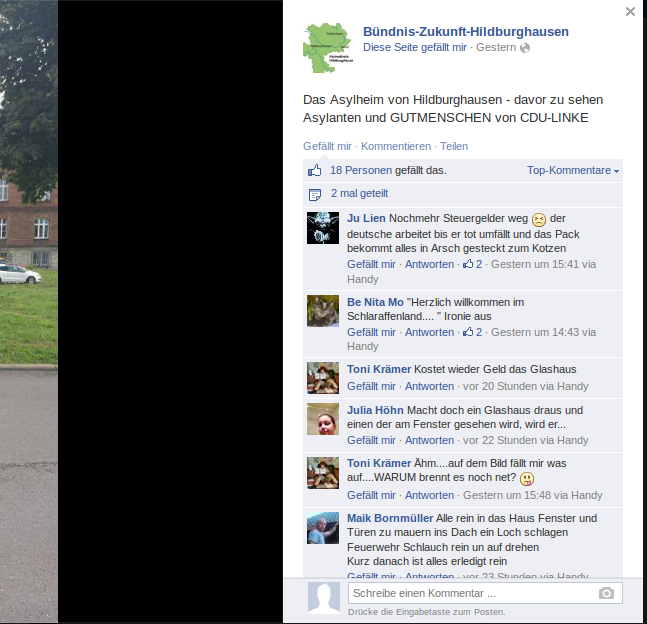Open Ju Lien's profile picture

coord(323,228)
